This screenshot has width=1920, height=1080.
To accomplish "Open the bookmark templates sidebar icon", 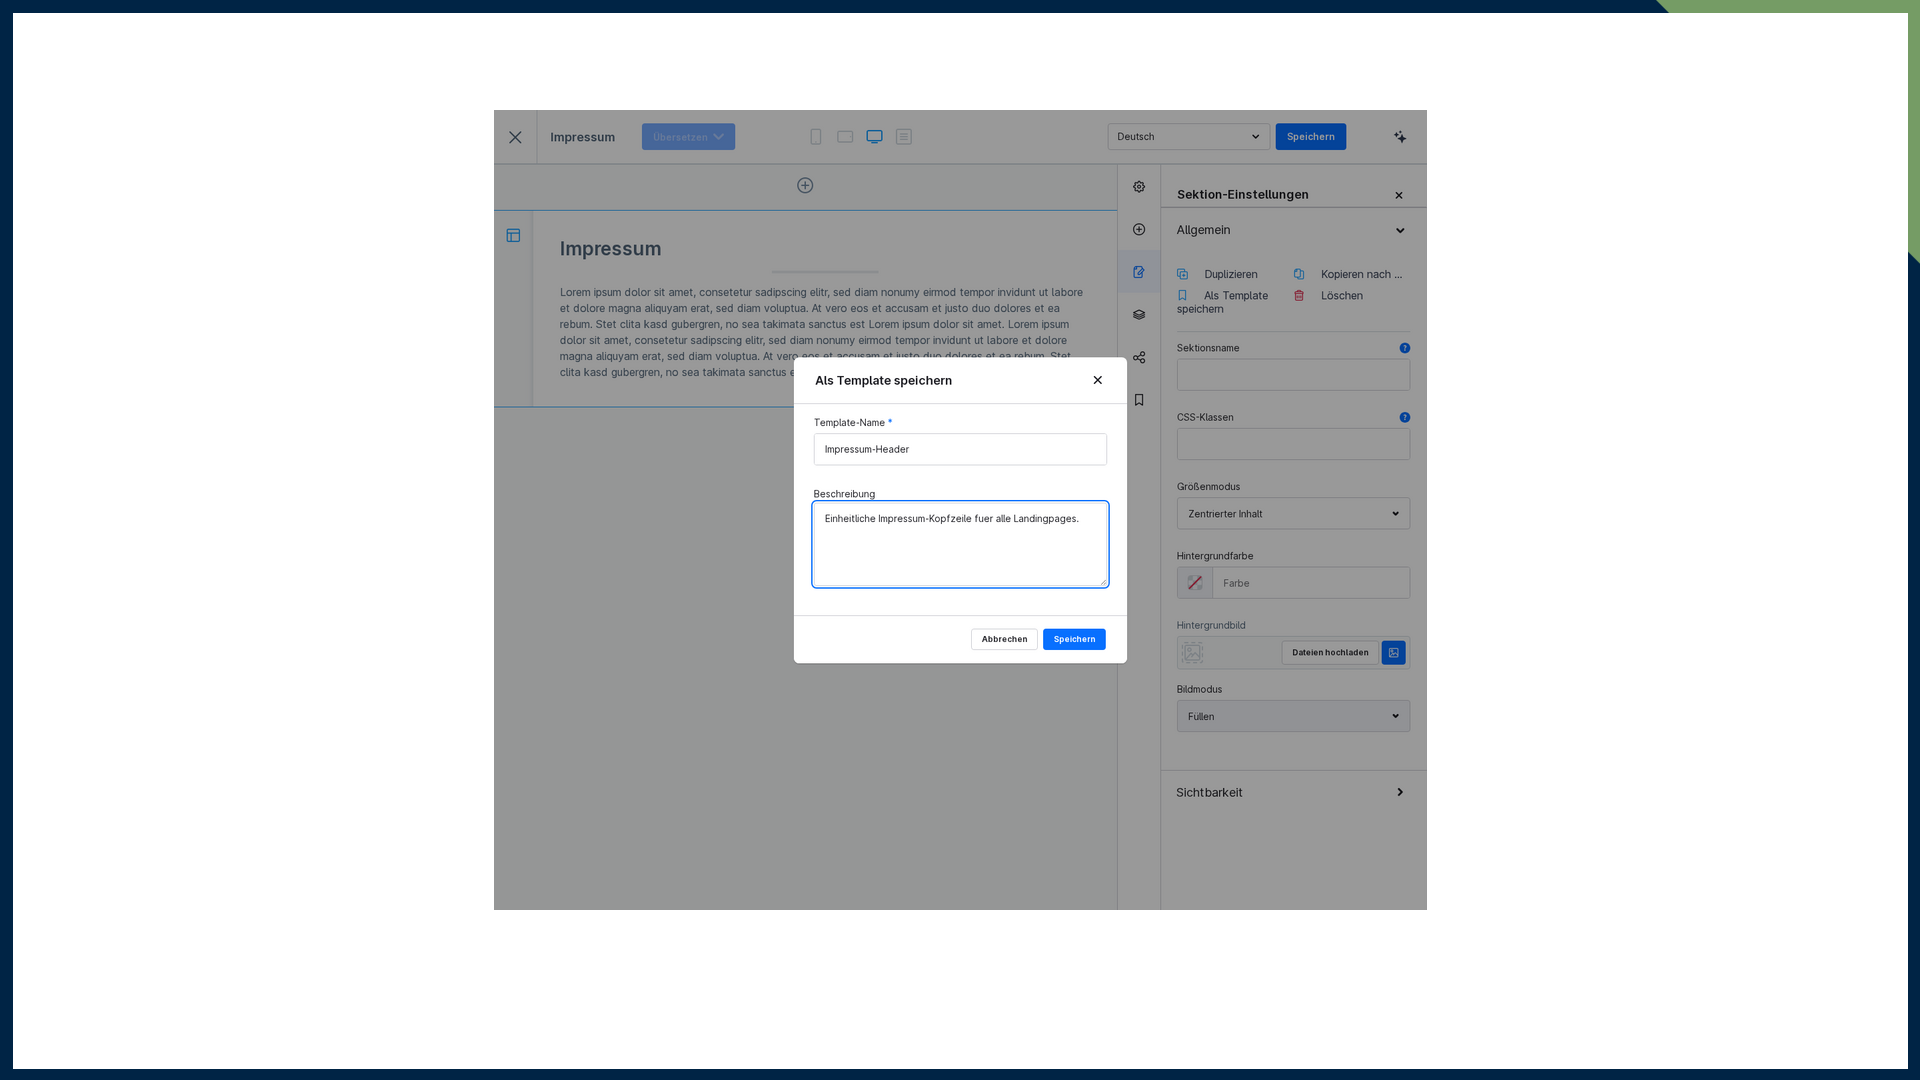I will pyautogui.click(x=1139, y=400).
